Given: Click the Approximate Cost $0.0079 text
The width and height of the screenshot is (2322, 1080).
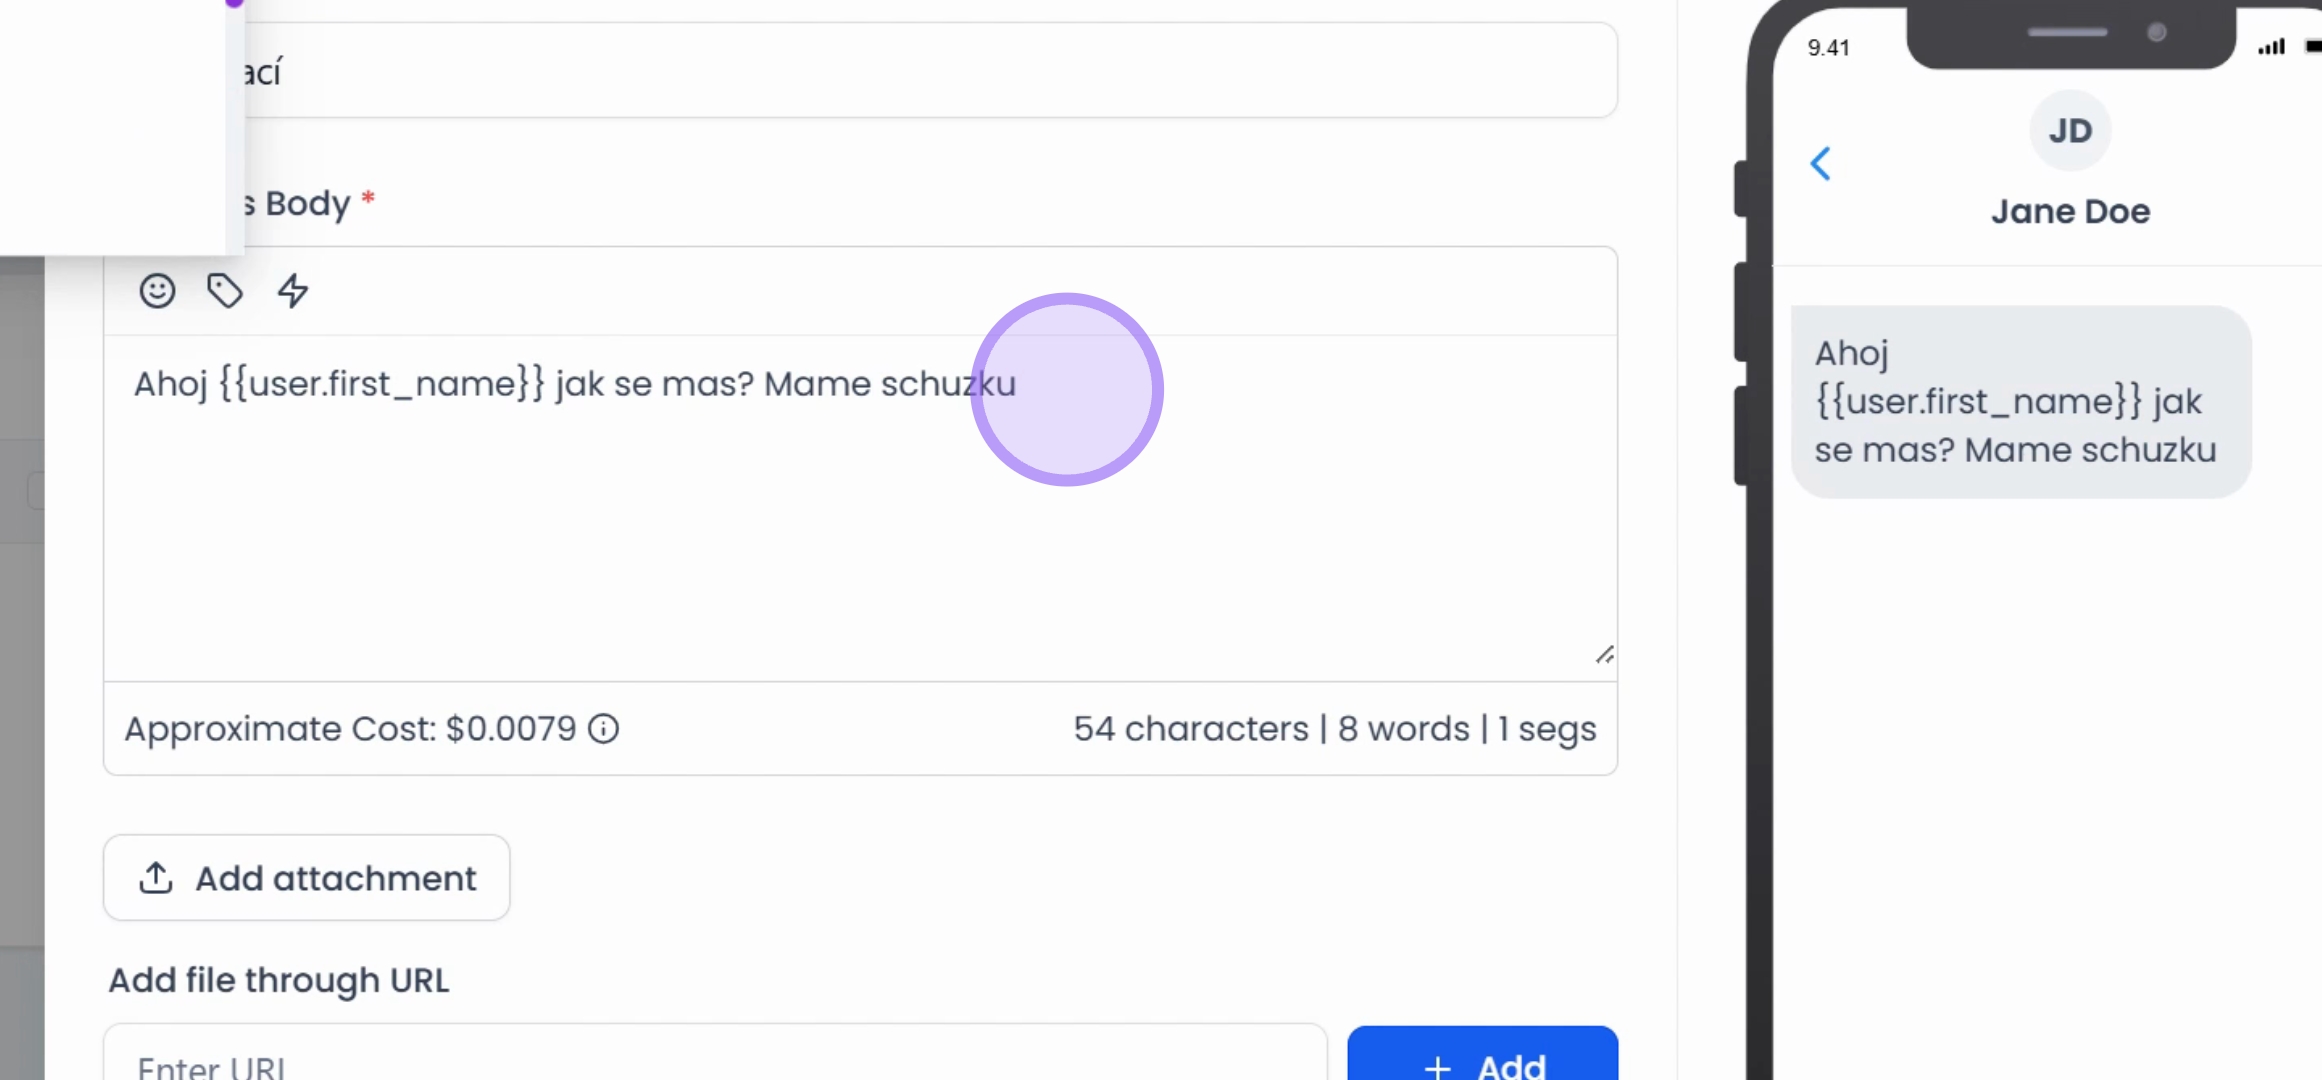Looking at the screenshot, I should point(350,729).
